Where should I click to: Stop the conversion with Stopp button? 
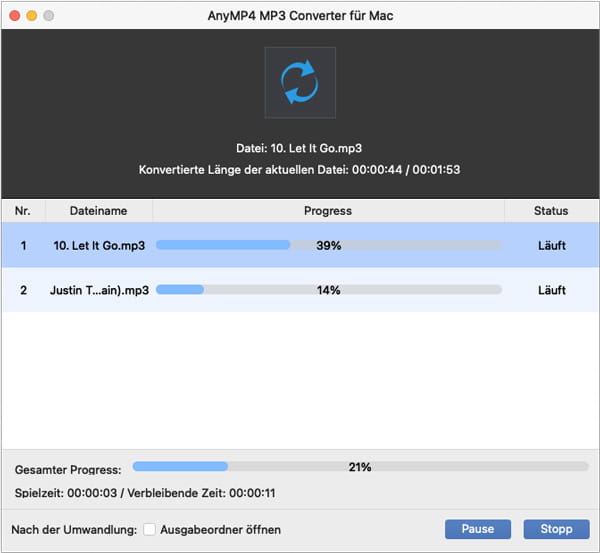(x=556, y=529)
